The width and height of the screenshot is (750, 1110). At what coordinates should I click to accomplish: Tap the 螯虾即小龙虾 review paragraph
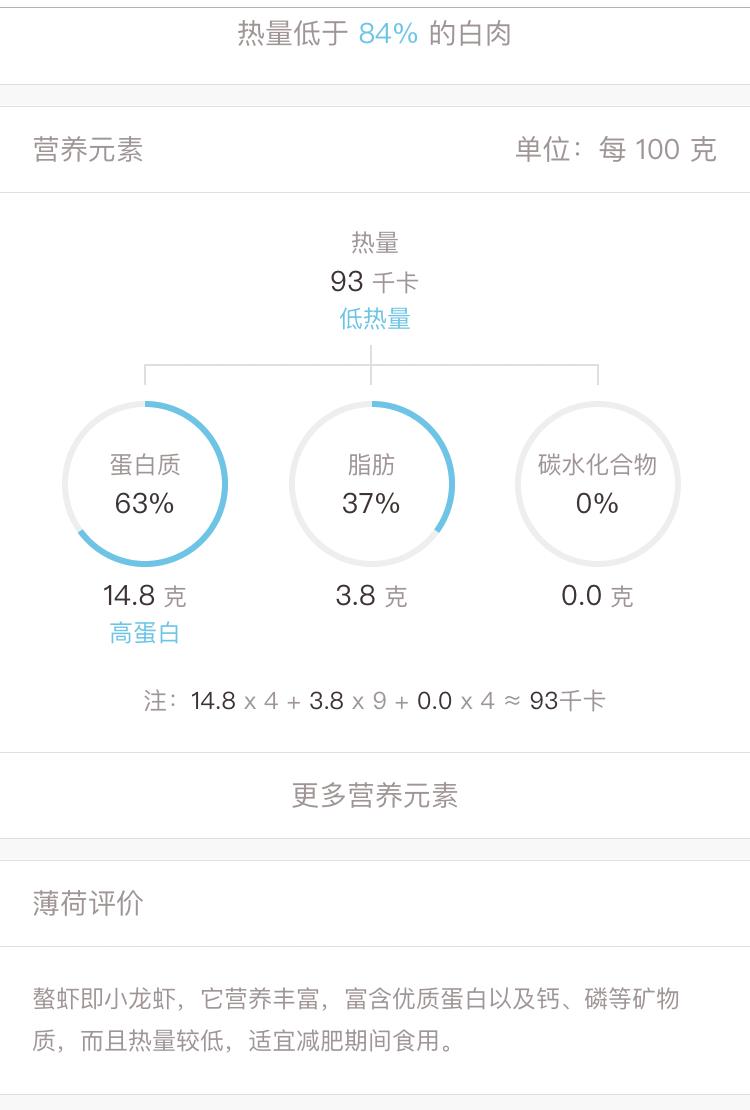point(356,1019)
